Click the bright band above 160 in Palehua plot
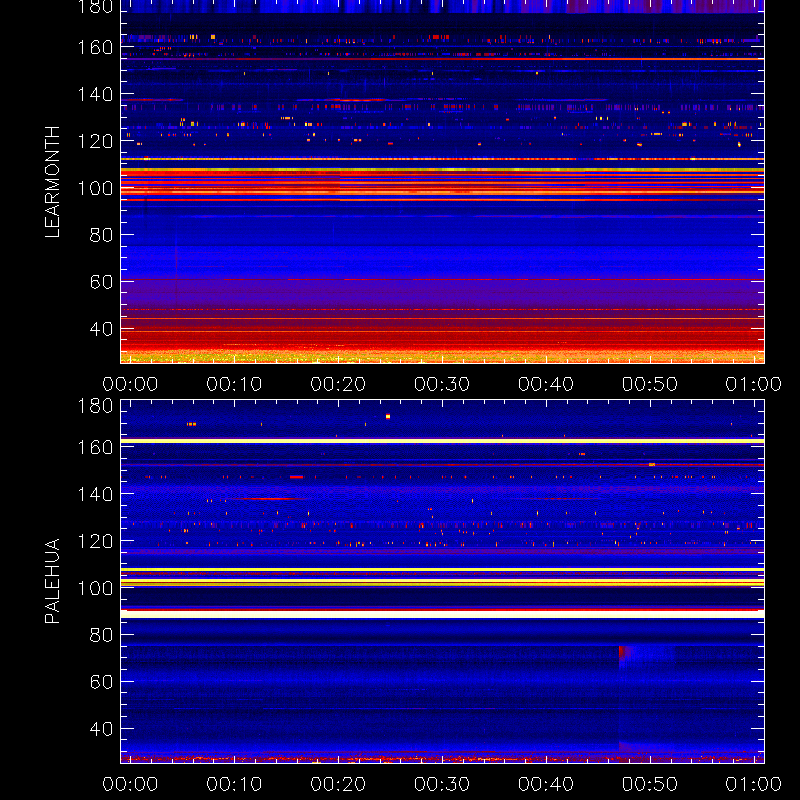This screenshot has height=800, width=800. click(442, 441)
